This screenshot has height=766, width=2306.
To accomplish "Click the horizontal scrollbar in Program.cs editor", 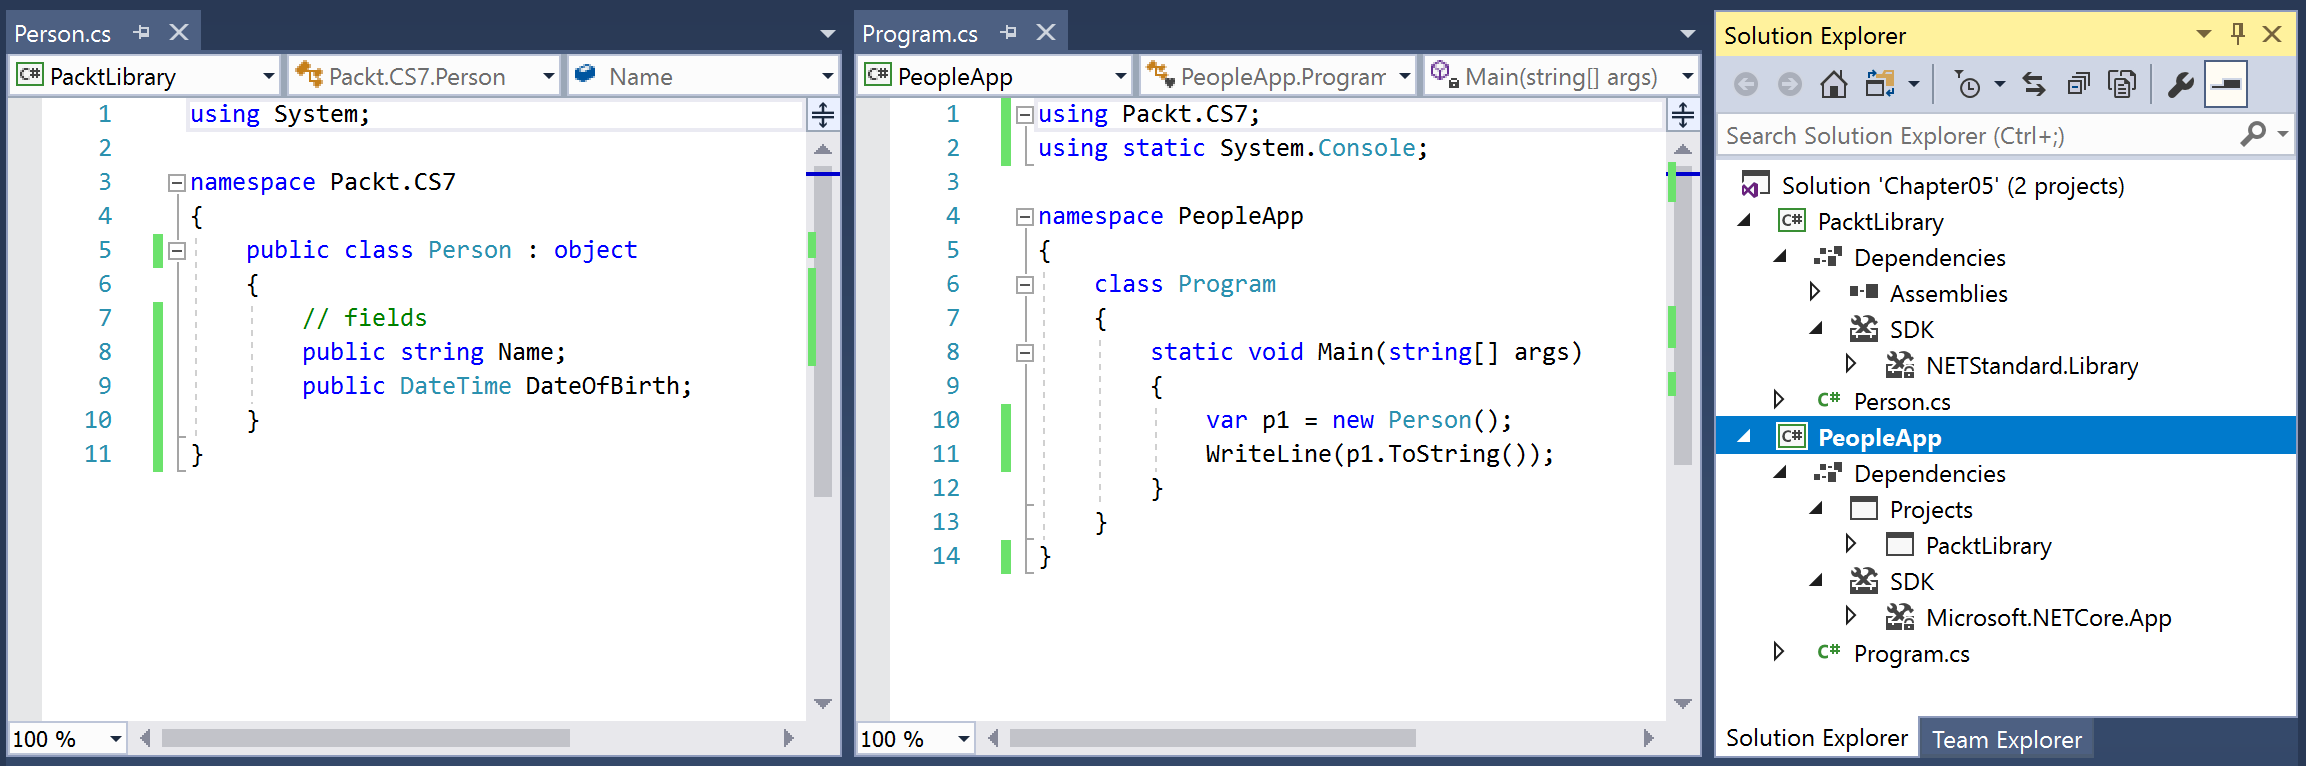I will 1212,738.
